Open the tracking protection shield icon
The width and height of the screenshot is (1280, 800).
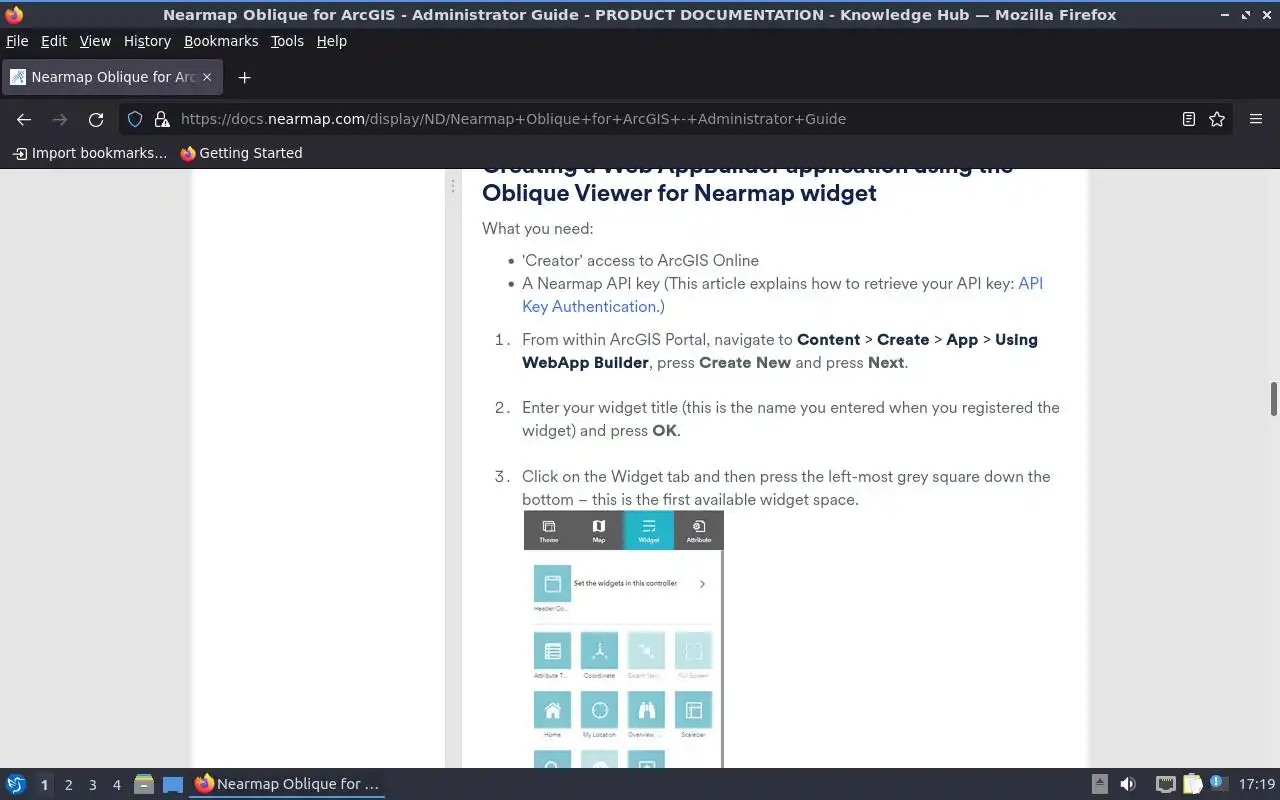(x=135, y=119)
